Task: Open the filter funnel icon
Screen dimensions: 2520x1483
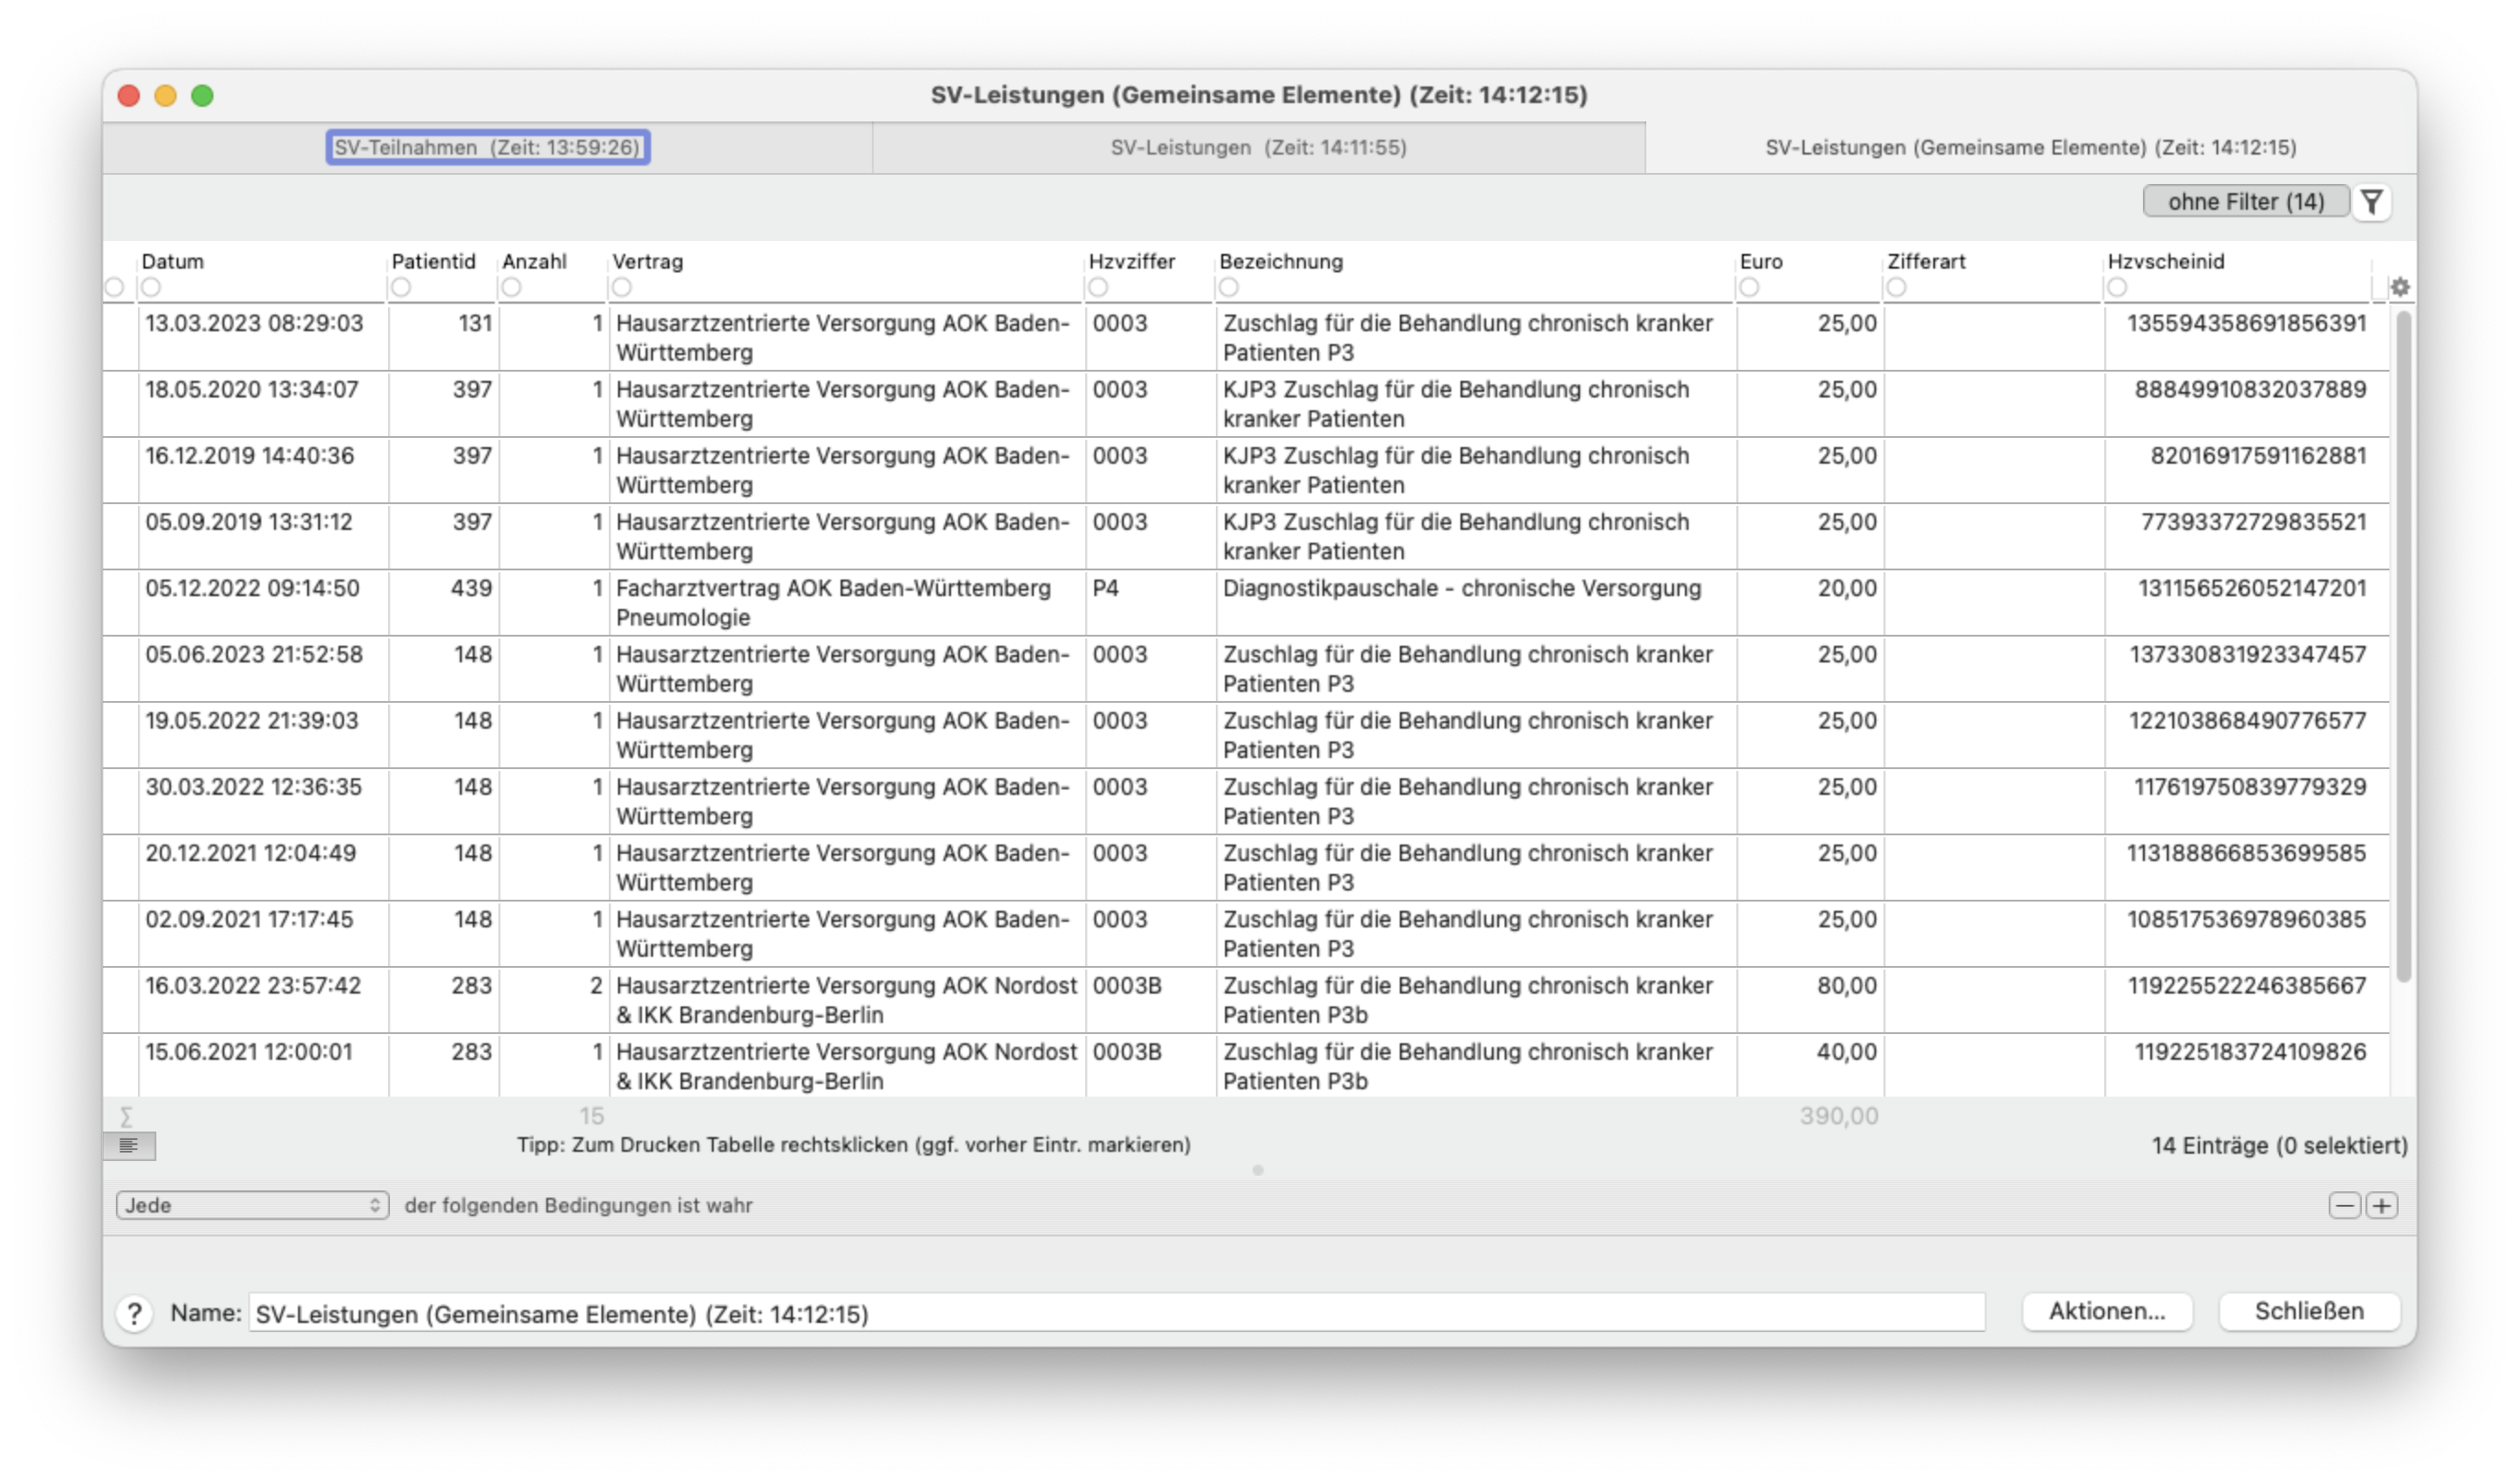Action: pos(2372,202)
